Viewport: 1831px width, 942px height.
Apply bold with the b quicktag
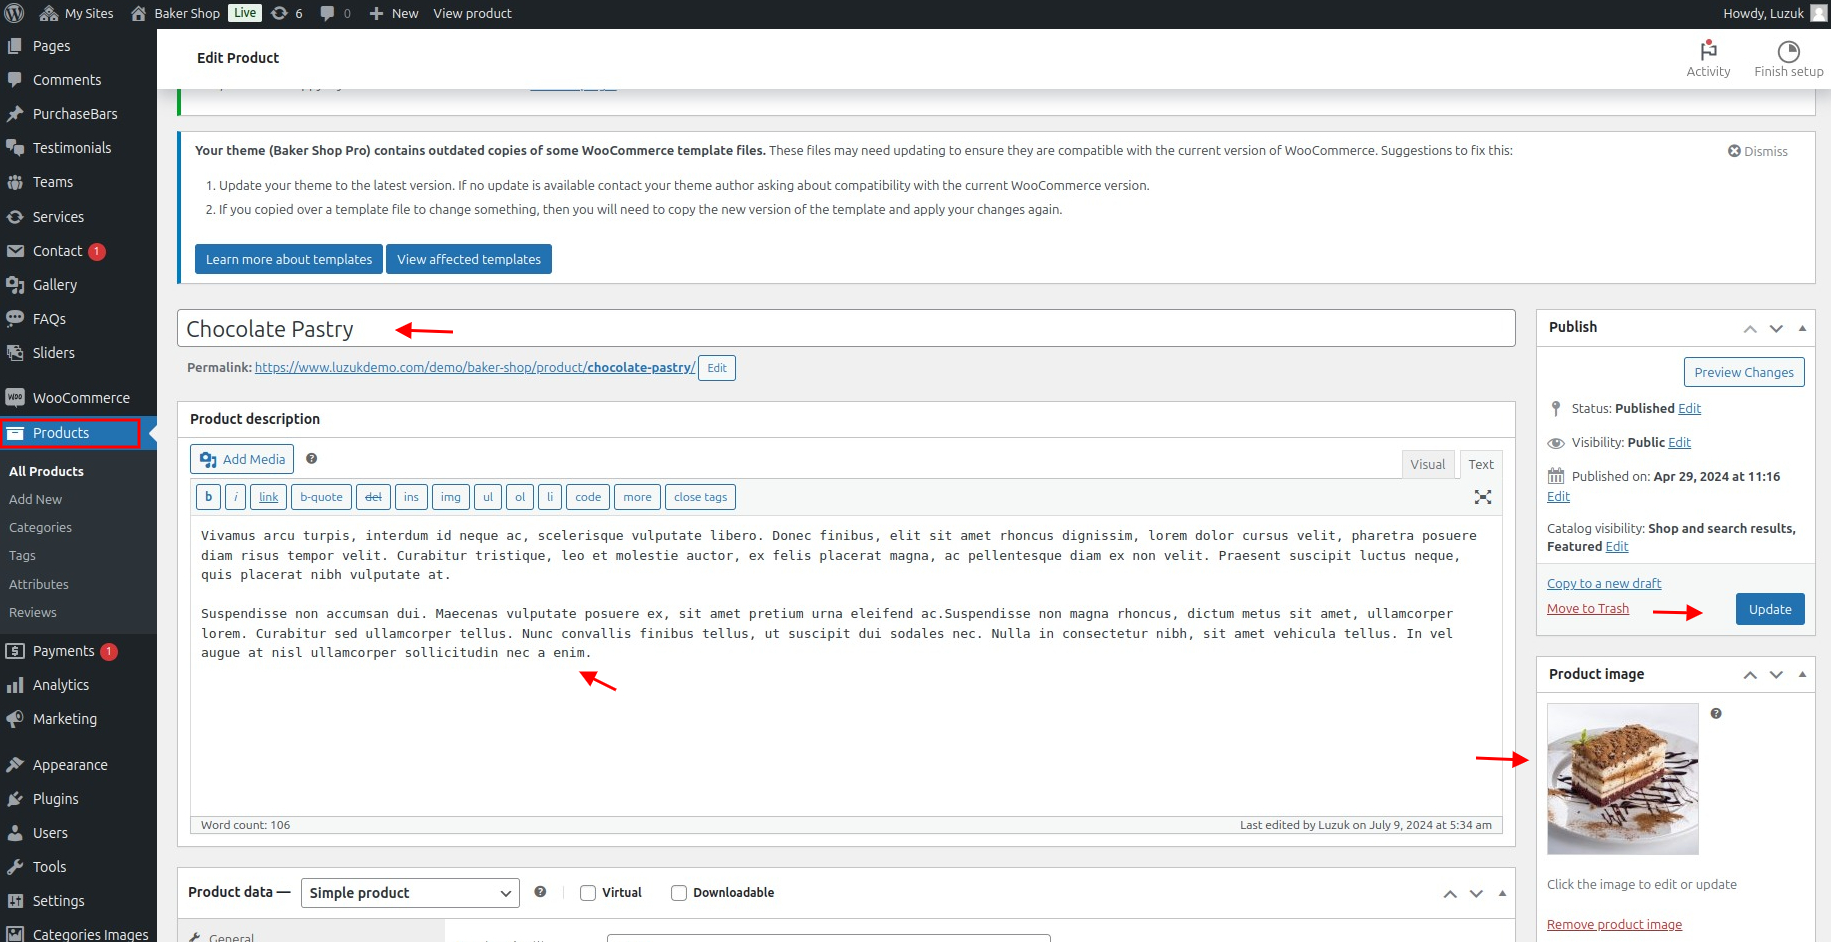pyautogui.click(x=209, y=497)
